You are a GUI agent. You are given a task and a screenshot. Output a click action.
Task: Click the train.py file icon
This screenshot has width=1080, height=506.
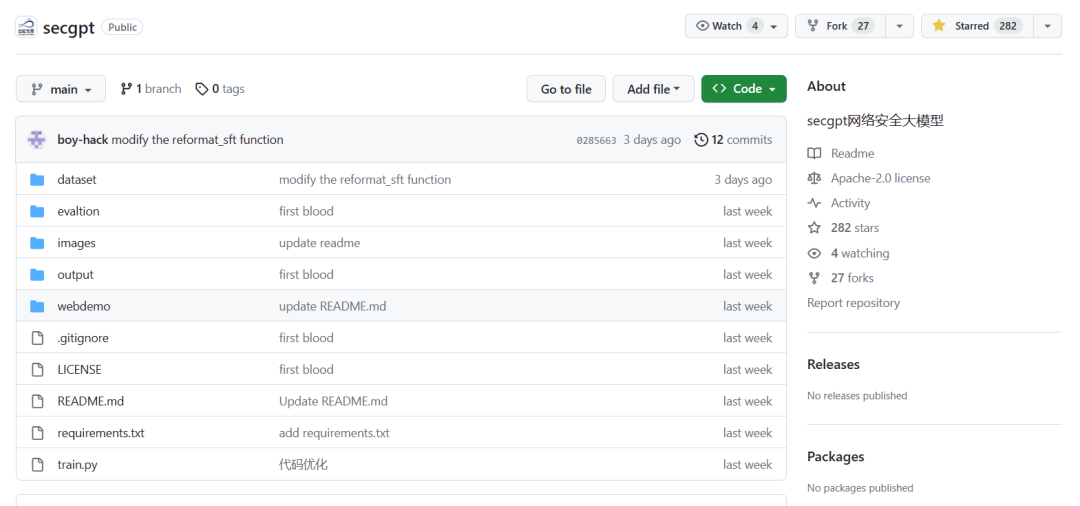(37, 465)
